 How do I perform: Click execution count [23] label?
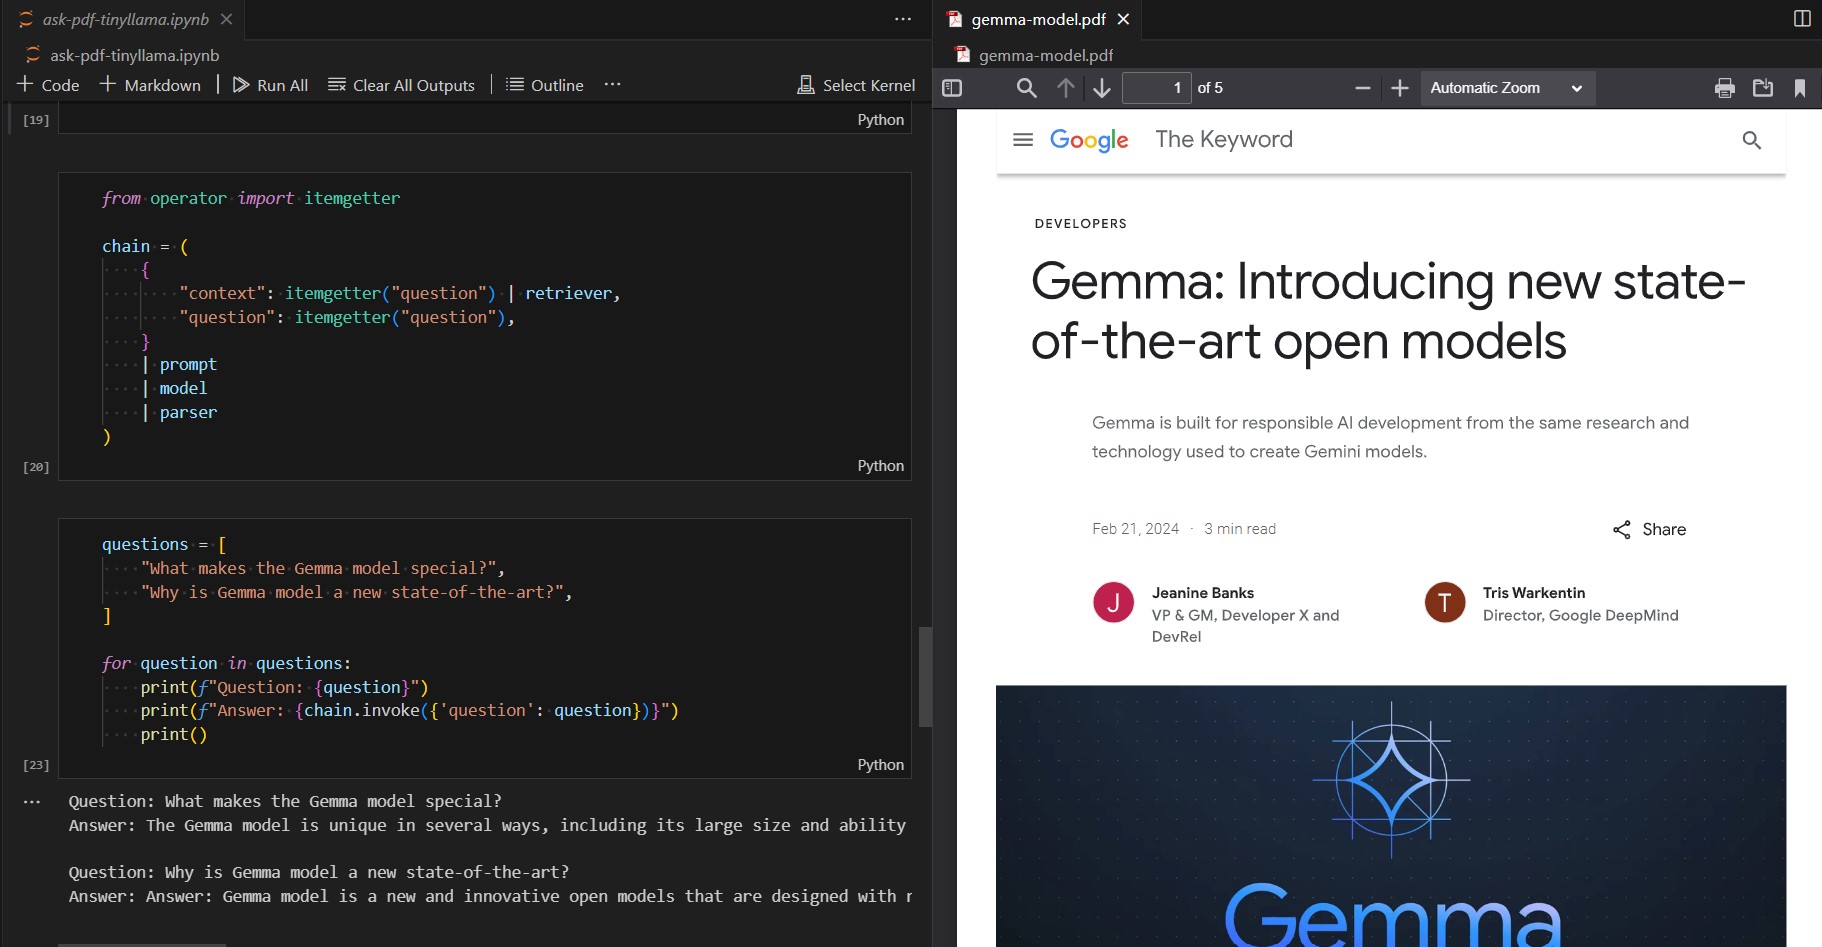coord(36,765)
